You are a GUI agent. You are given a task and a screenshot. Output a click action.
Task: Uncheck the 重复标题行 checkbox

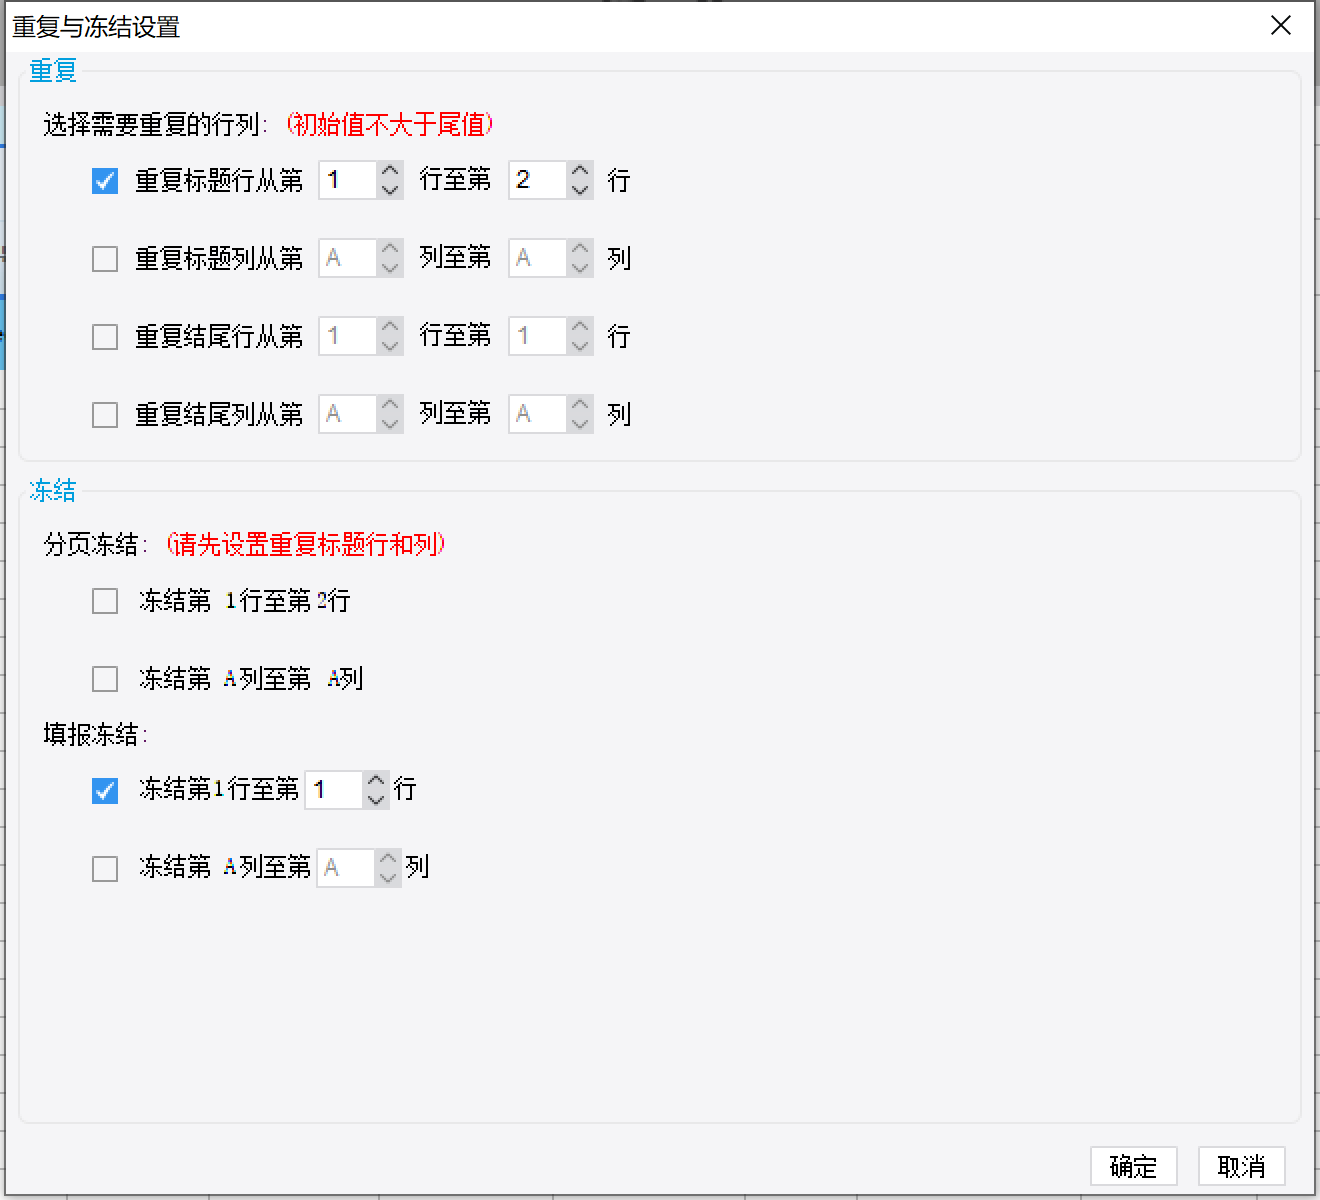[x=104, y=181]
